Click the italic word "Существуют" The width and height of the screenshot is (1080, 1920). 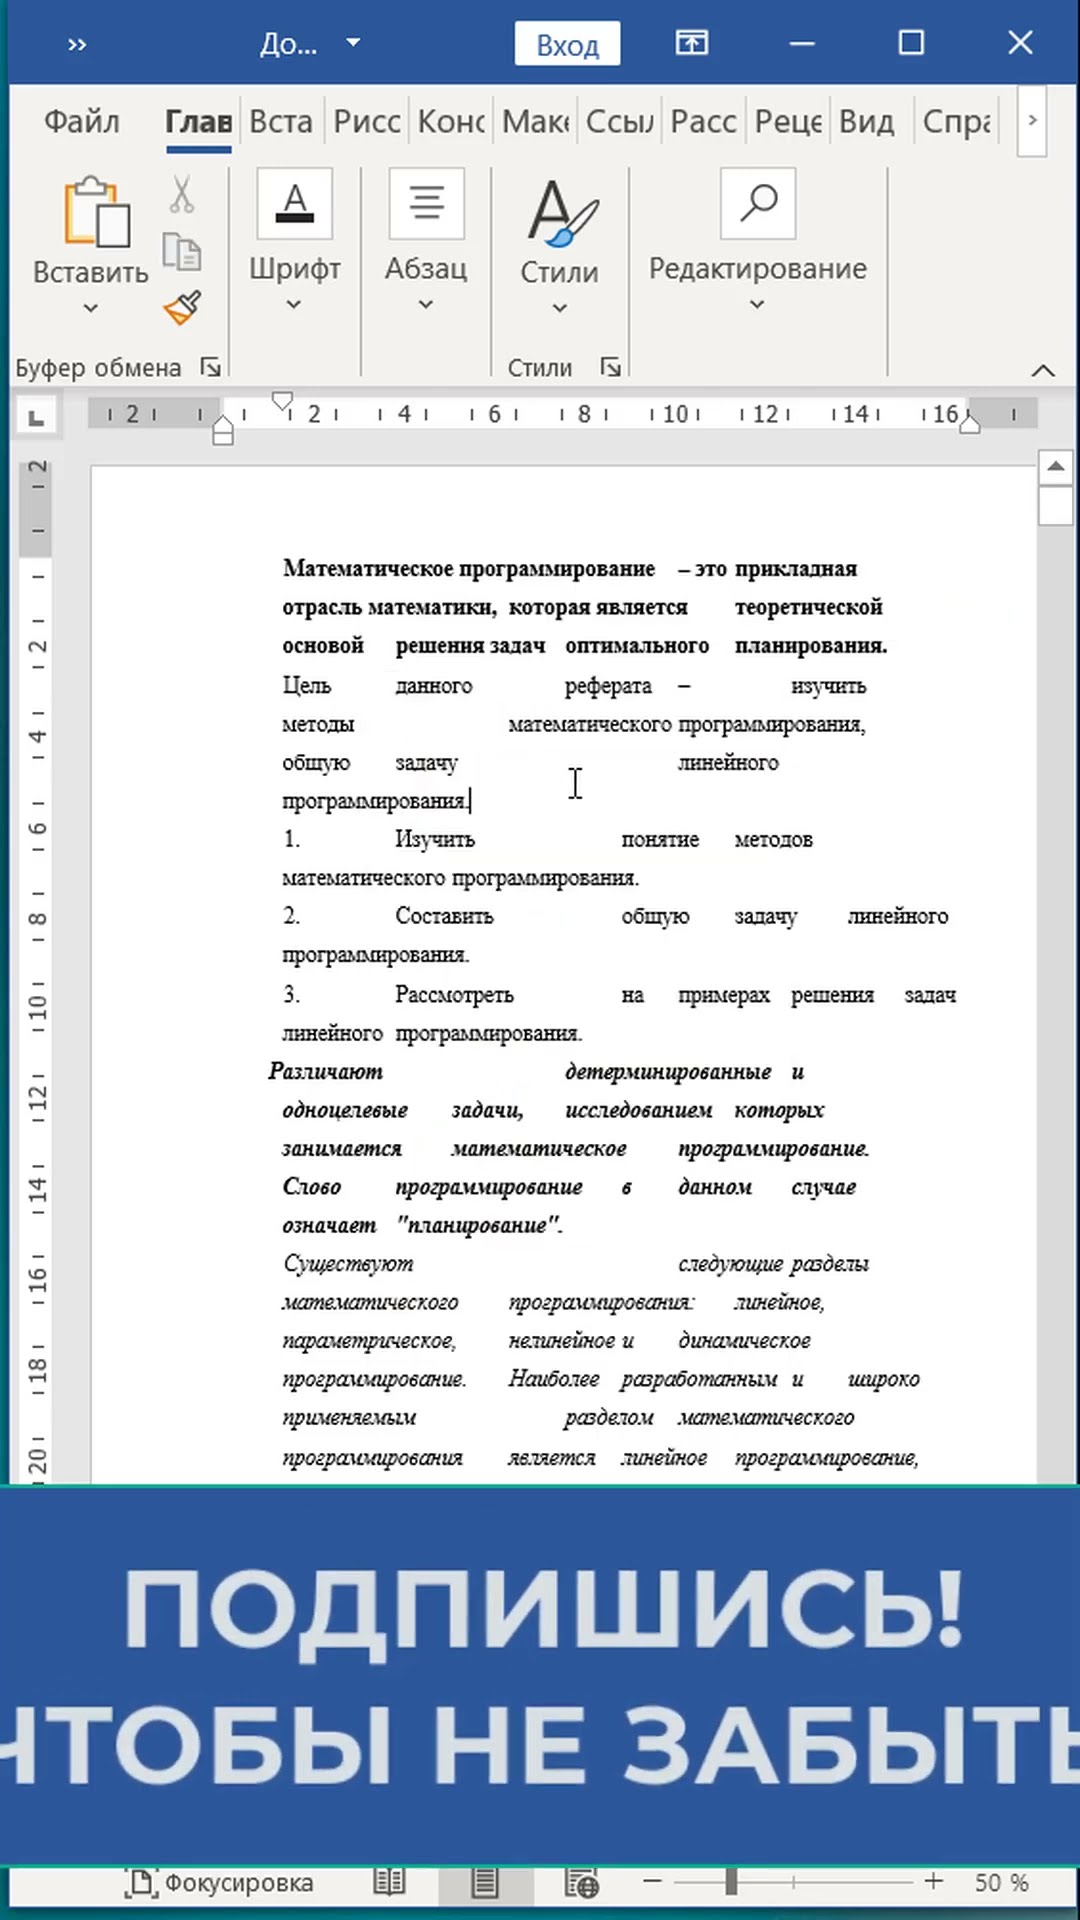(x=348, y=1264)
